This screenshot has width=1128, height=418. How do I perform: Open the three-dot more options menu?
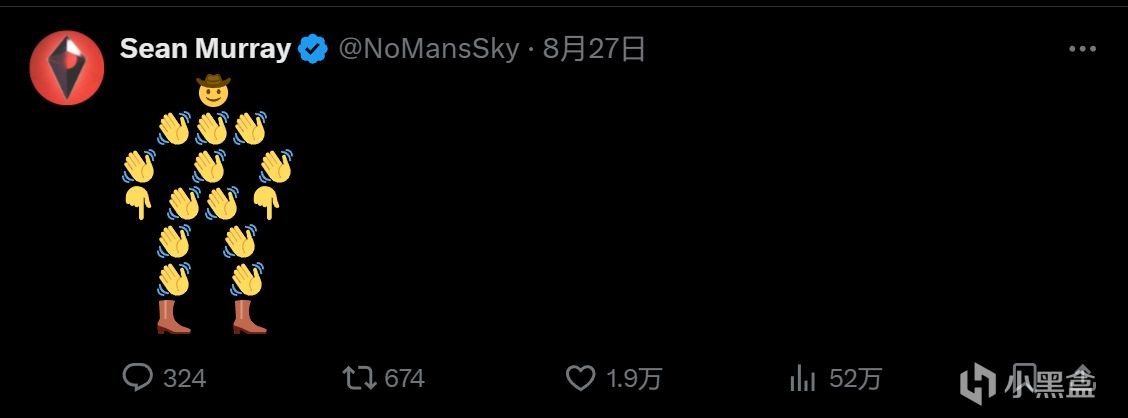1082,49
